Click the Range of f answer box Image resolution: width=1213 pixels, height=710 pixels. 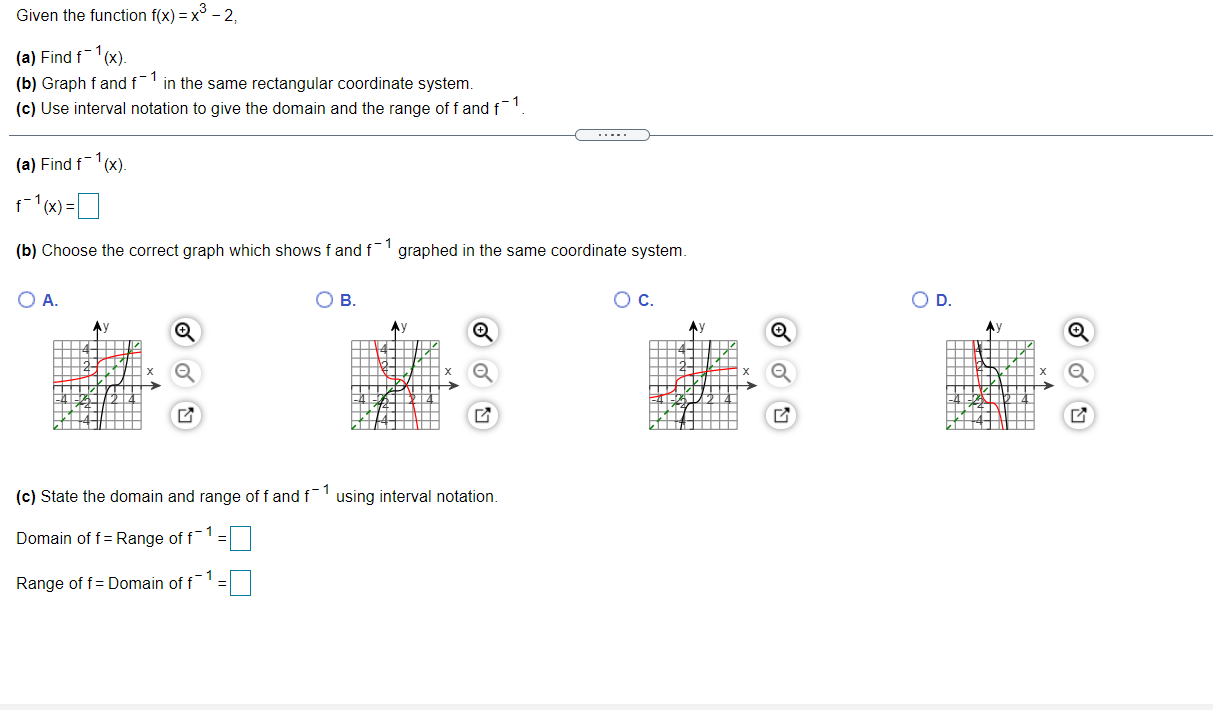(x=238, y=583)
